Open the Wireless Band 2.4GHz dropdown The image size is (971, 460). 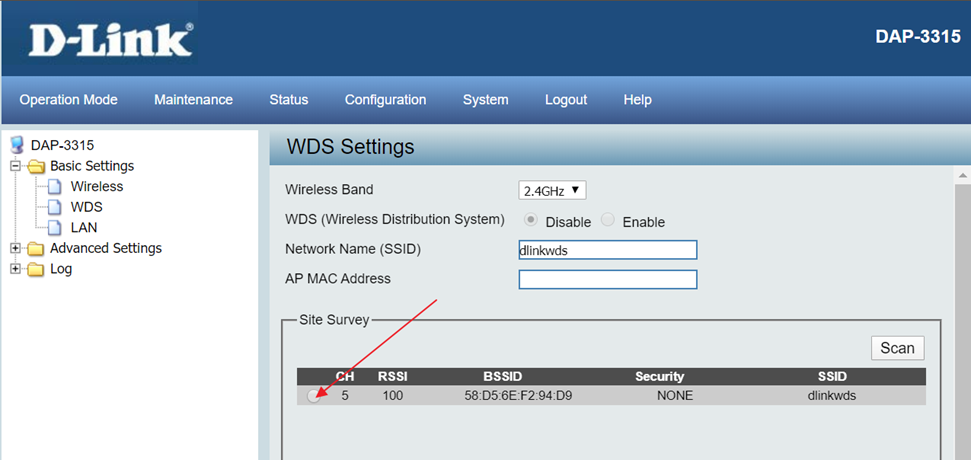point(552,190)
